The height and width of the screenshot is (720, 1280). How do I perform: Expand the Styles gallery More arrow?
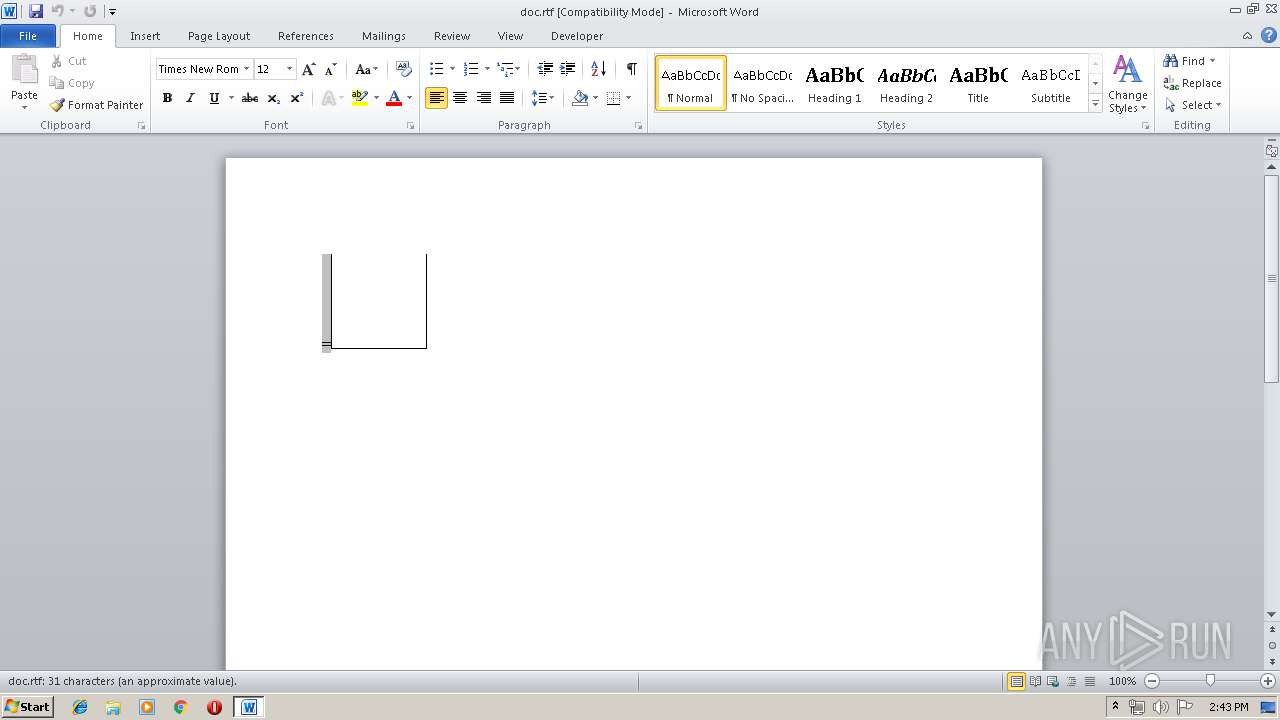tap(1096, 104)
